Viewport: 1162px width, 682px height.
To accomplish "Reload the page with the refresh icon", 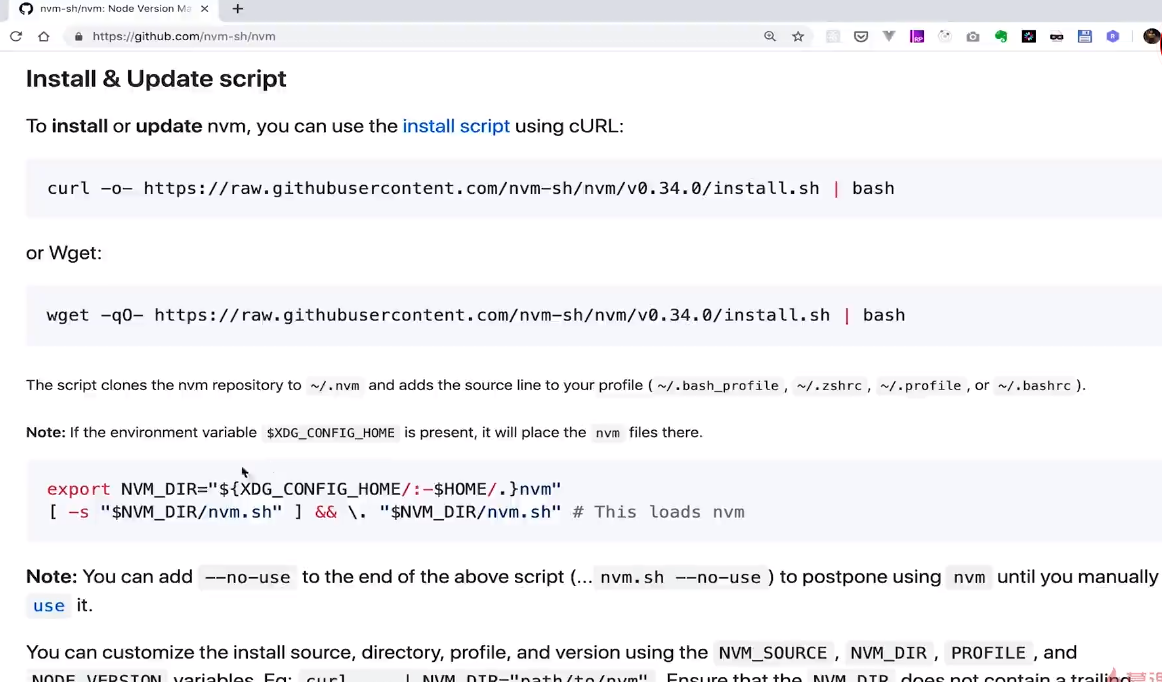I will click(x=16, y=36).
